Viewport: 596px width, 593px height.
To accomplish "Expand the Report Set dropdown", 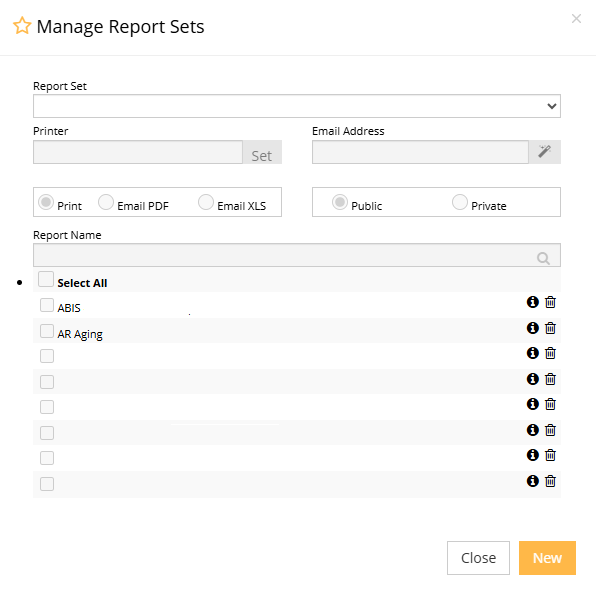I will [297, 106].
